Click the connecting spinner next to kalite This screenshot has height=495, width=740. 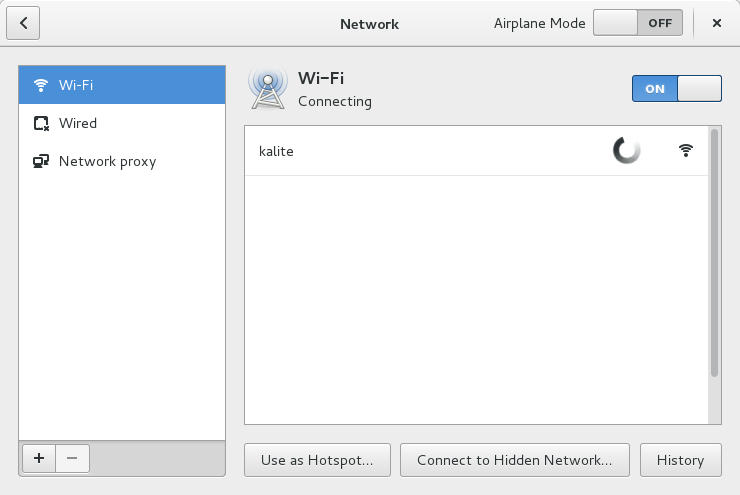[x=626, y=151]
